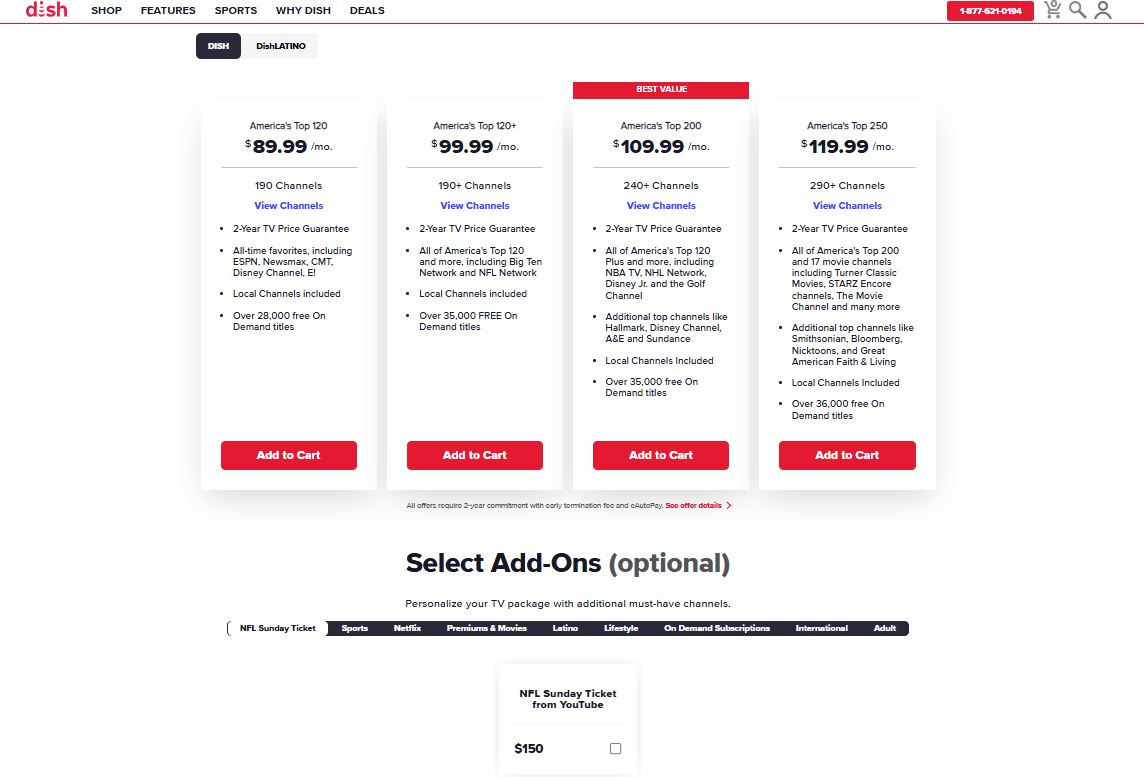This screenshot has width=1144, height=777.
Task: View Channels for America's Top 120
Action: (288, 205)
